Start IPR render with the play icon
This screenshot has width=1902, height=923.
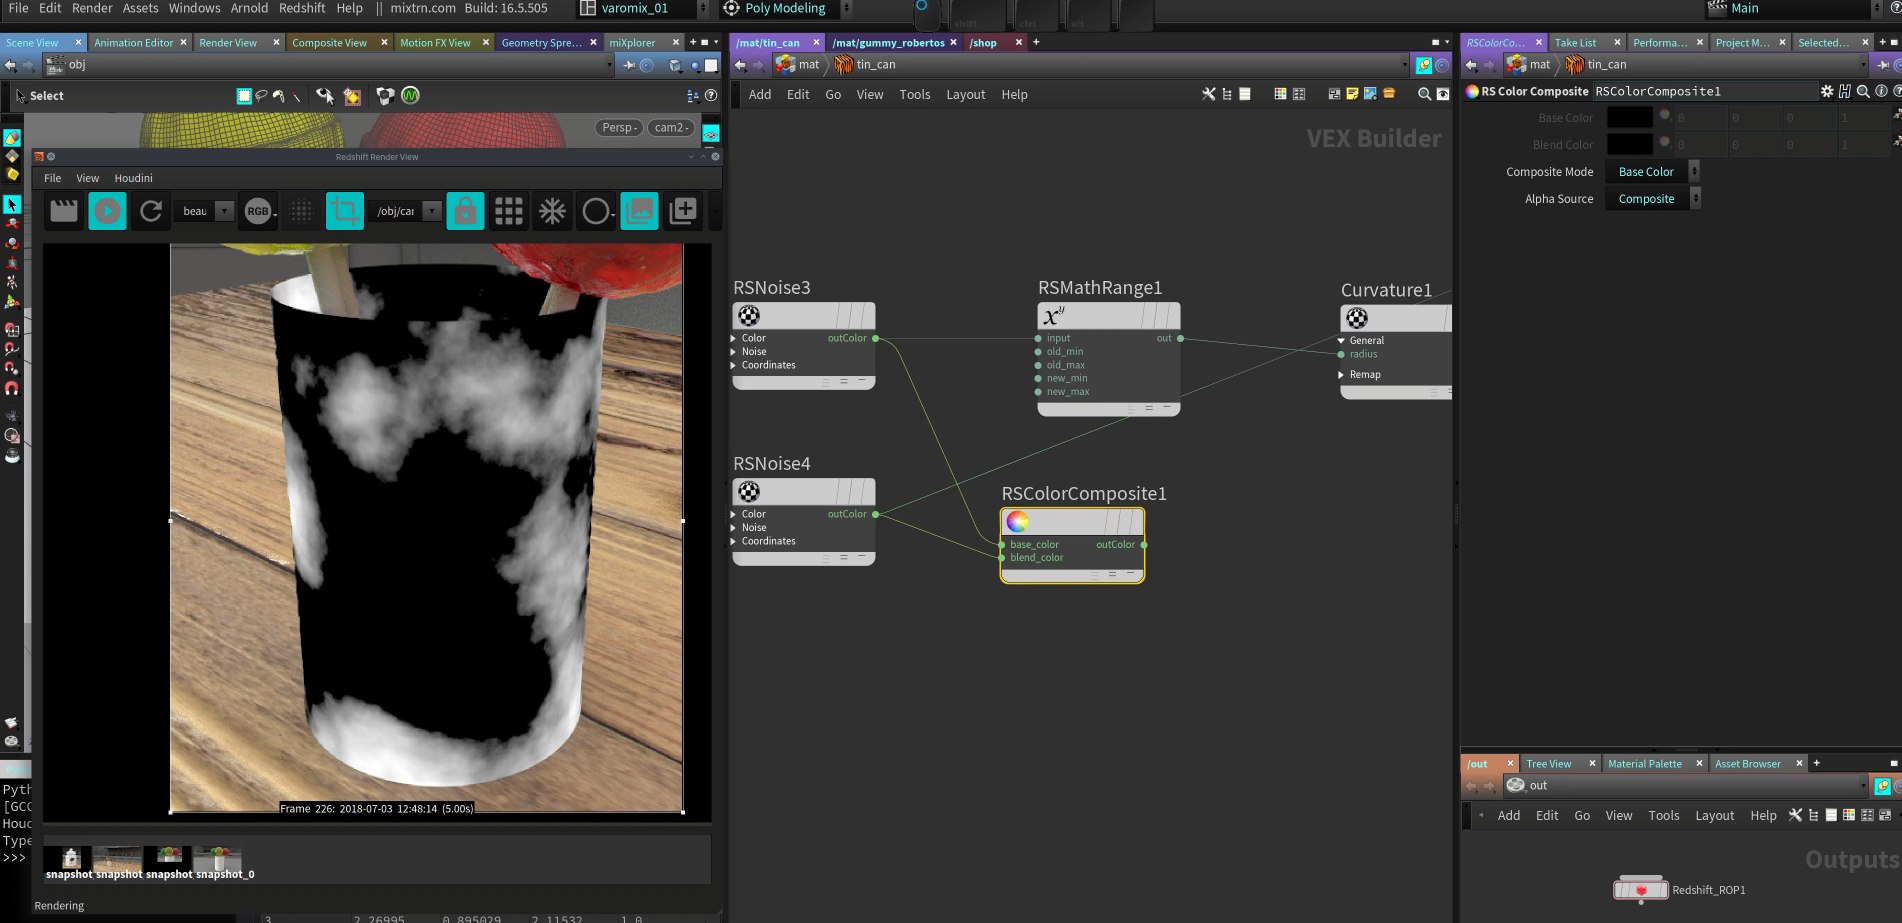(x=107, y=211)
